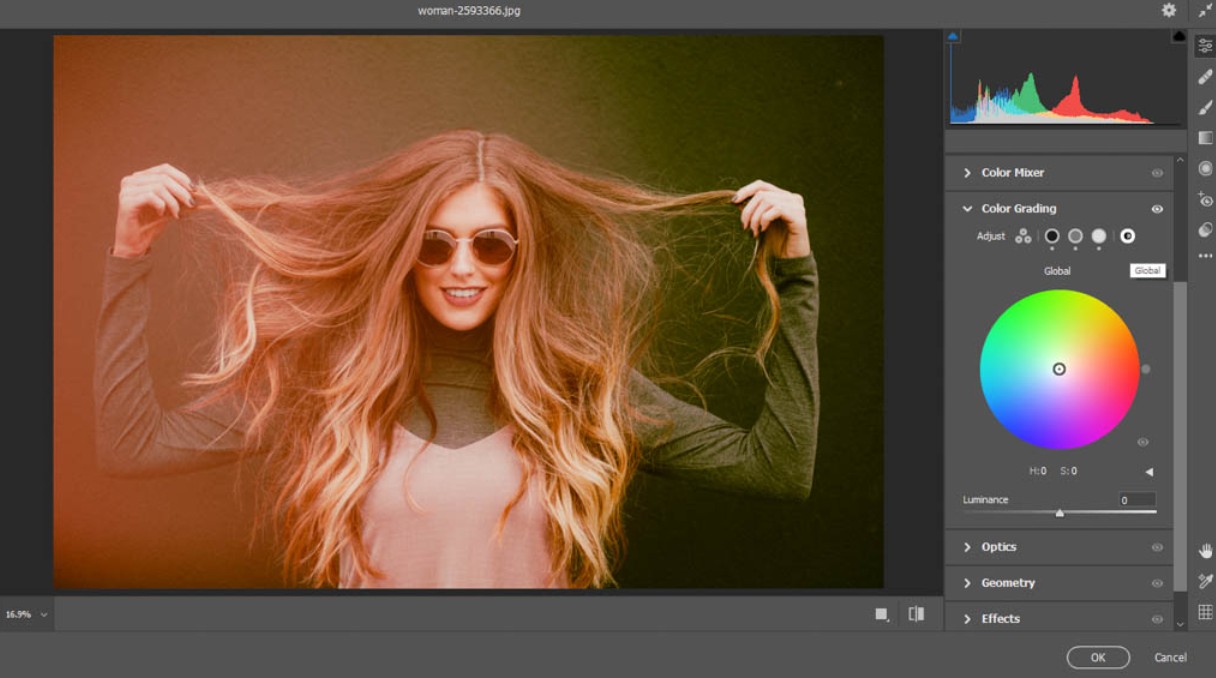Click OK to apply changes
Screen dimensions: 1216x678
1098,657
